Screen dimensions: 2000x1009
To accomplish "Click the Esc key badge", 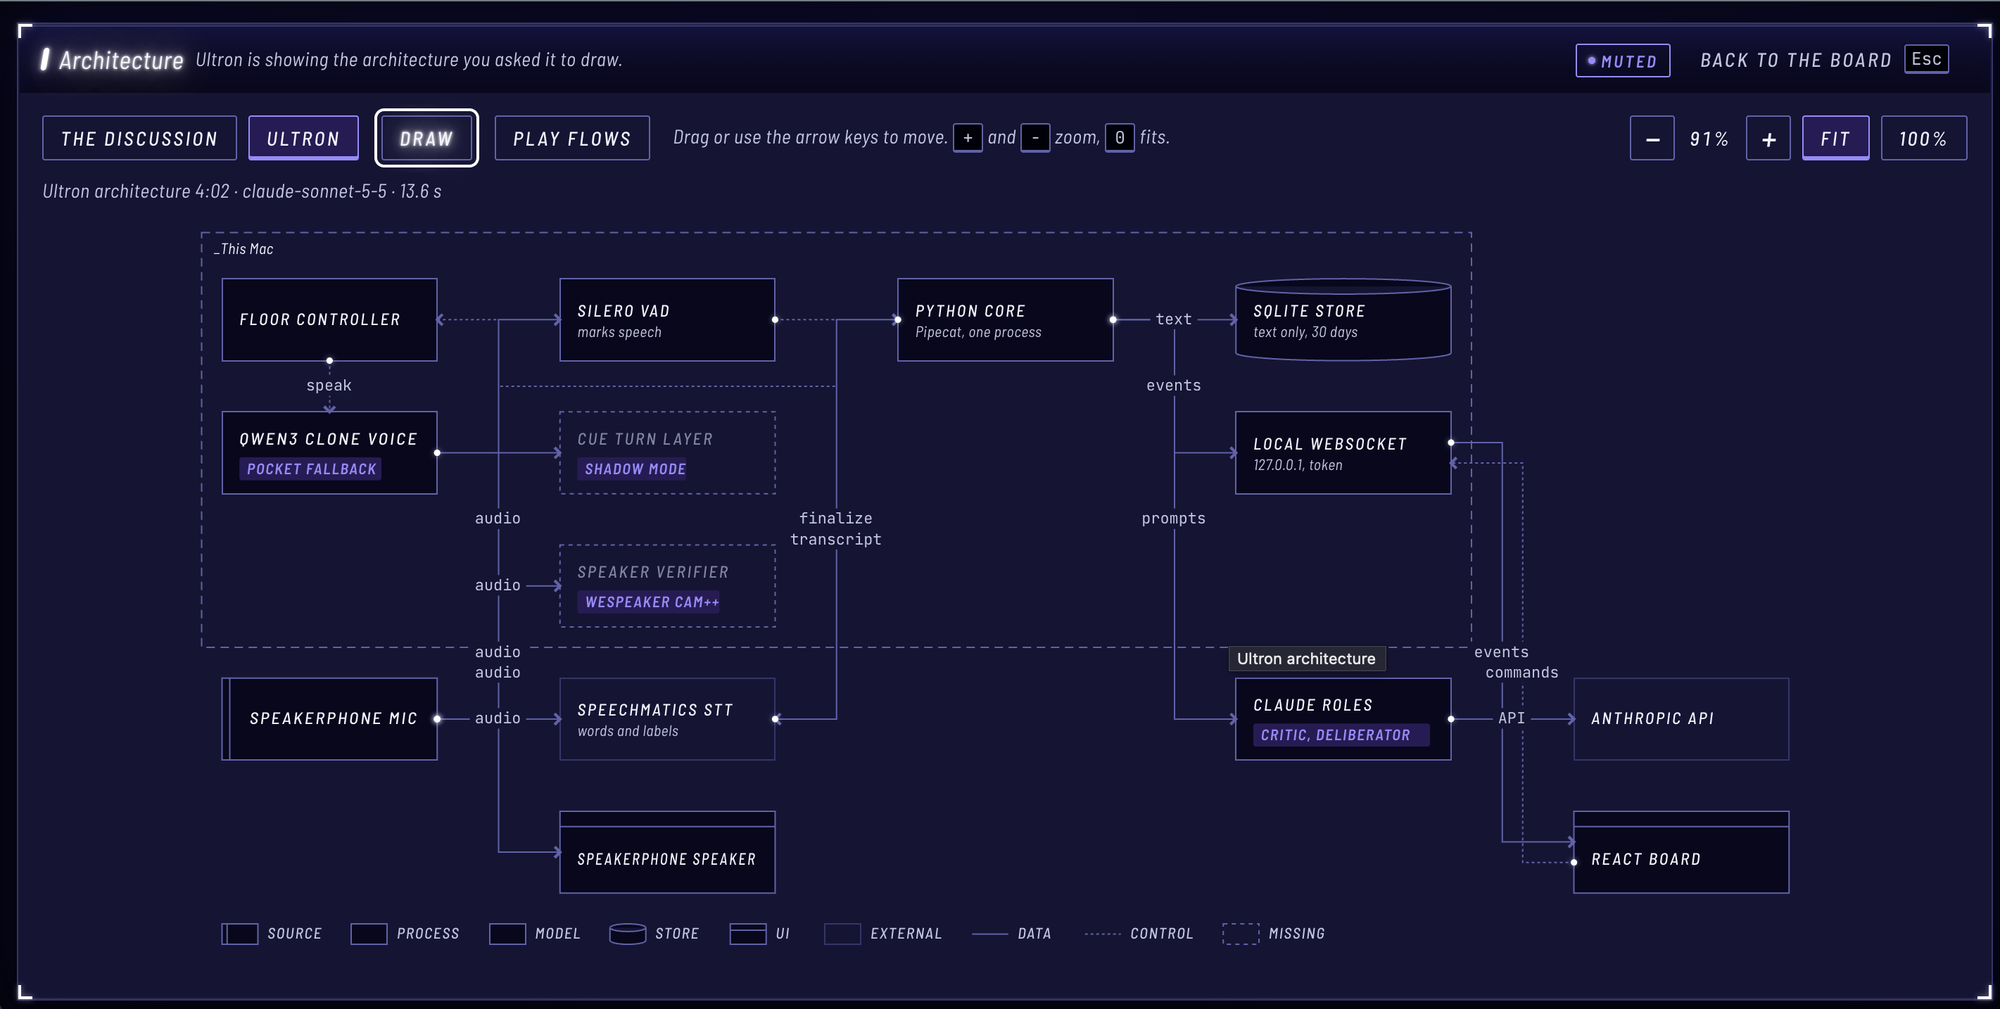I will (x=1926, y=59).
